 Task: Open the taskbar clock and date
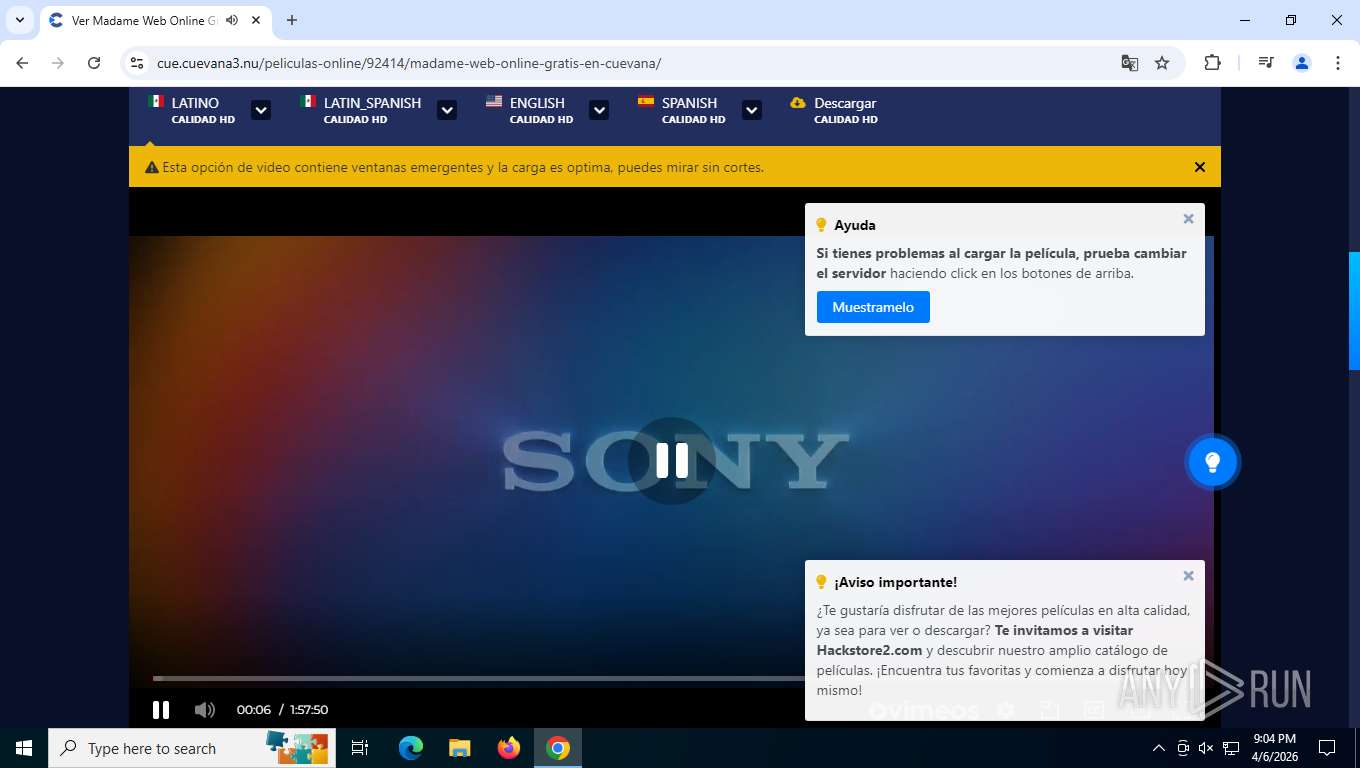click(x=1274, y=748)
